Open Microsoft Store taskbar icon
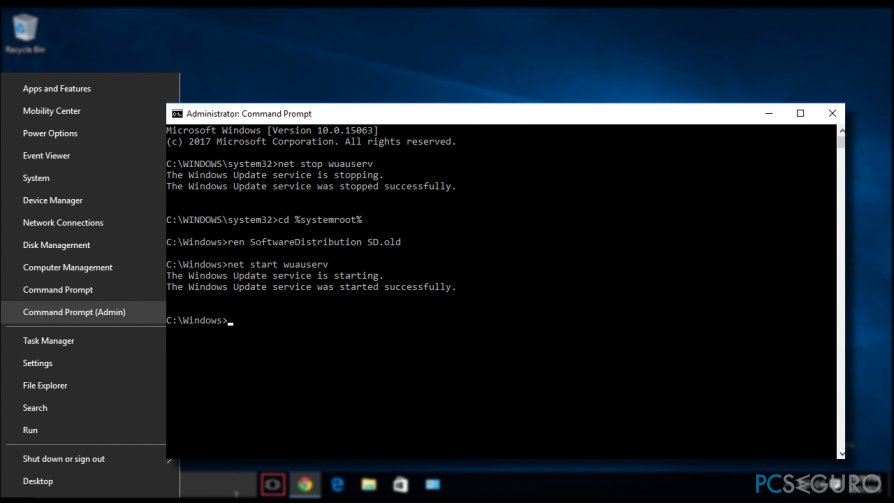The height and width of the screenshot is (504, 894). 401,485
